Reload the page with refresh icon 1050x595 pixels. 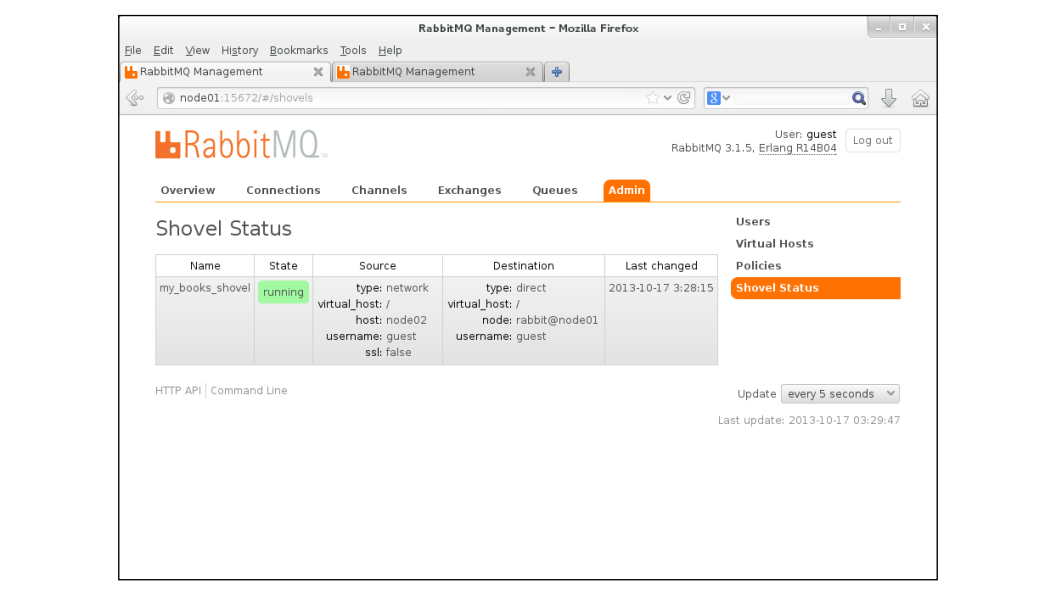(x=684, y=98)
